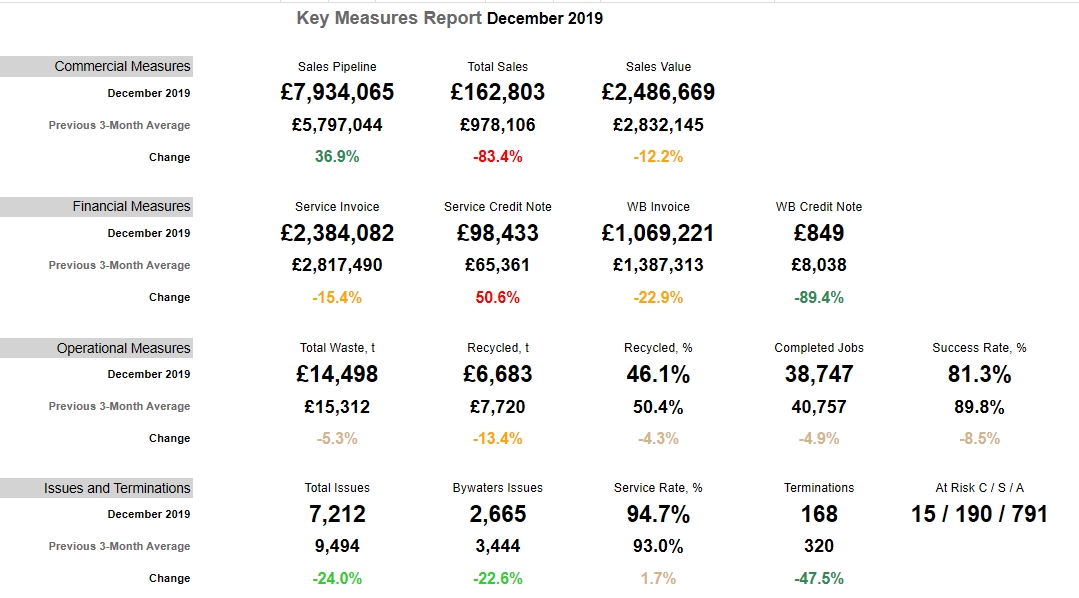Select the Issues and Terminations header

pos(117,488)
